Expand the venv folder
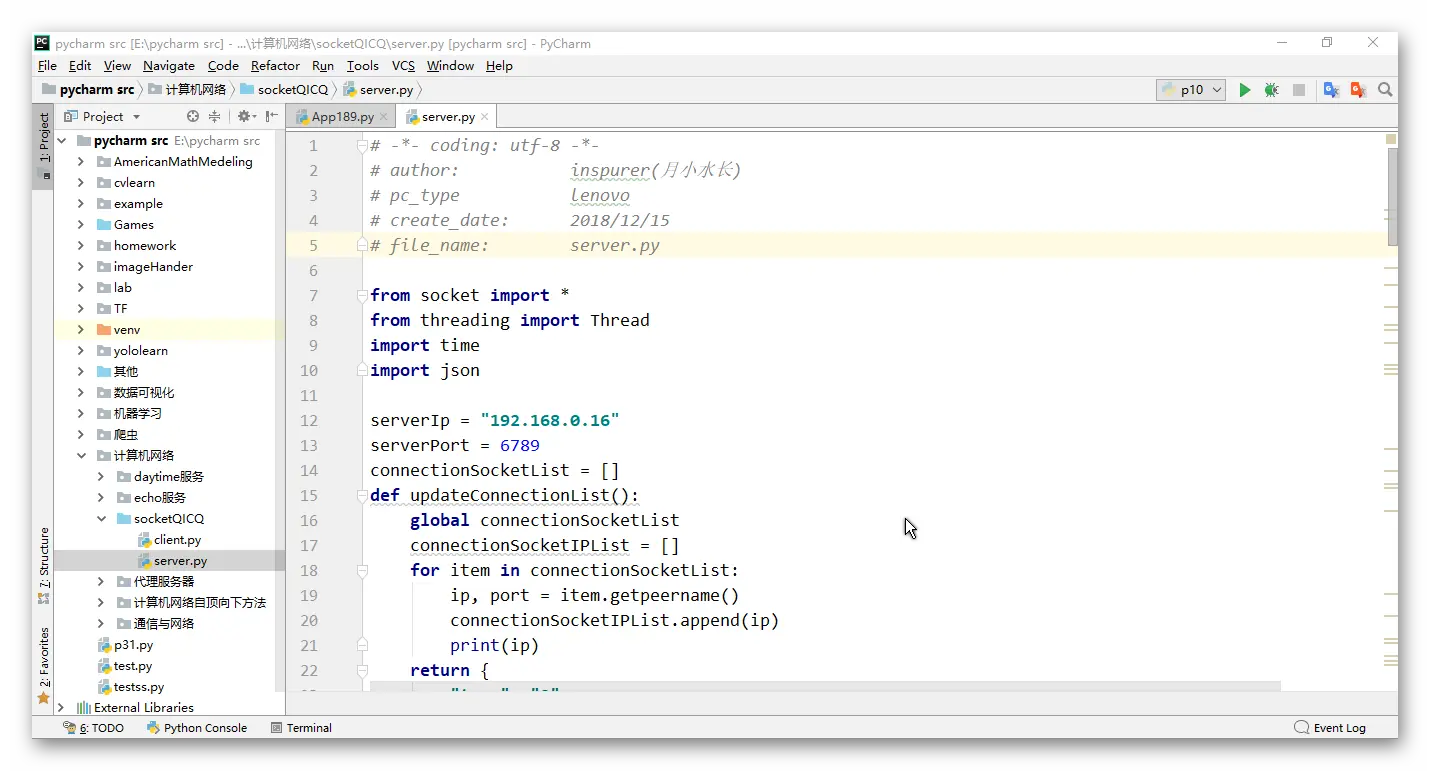 click(81, 330)
